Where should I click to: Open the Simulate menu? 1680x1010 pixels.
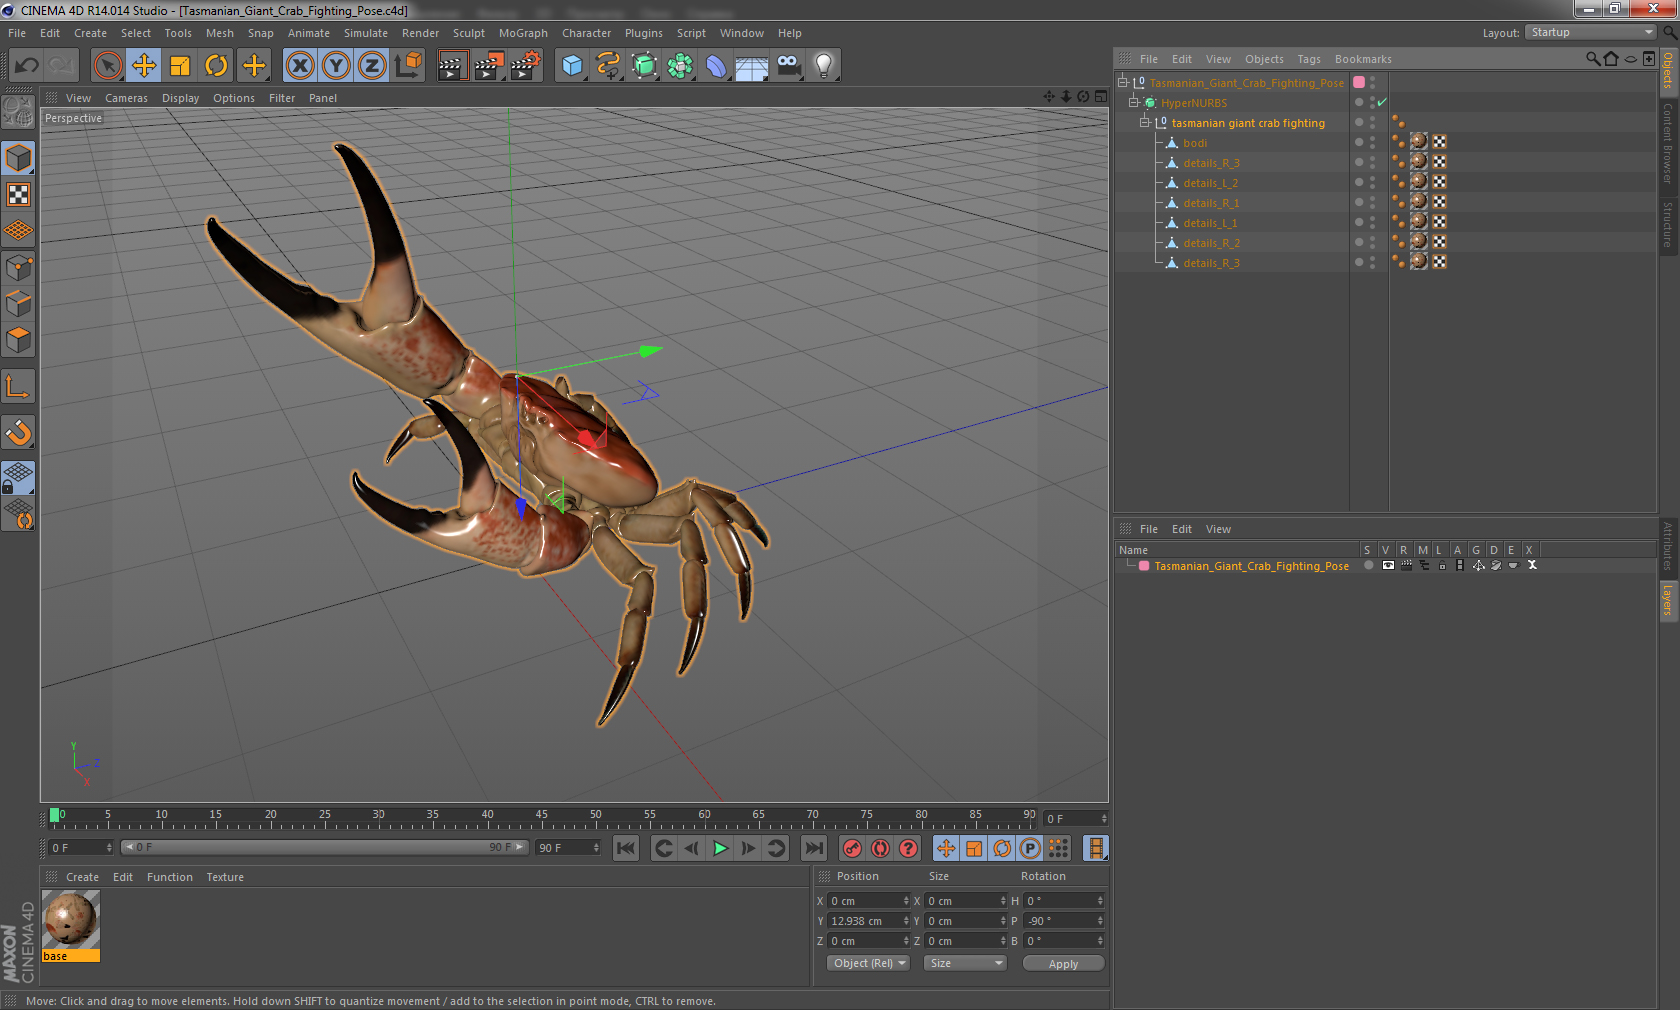[x=366, y=33]
